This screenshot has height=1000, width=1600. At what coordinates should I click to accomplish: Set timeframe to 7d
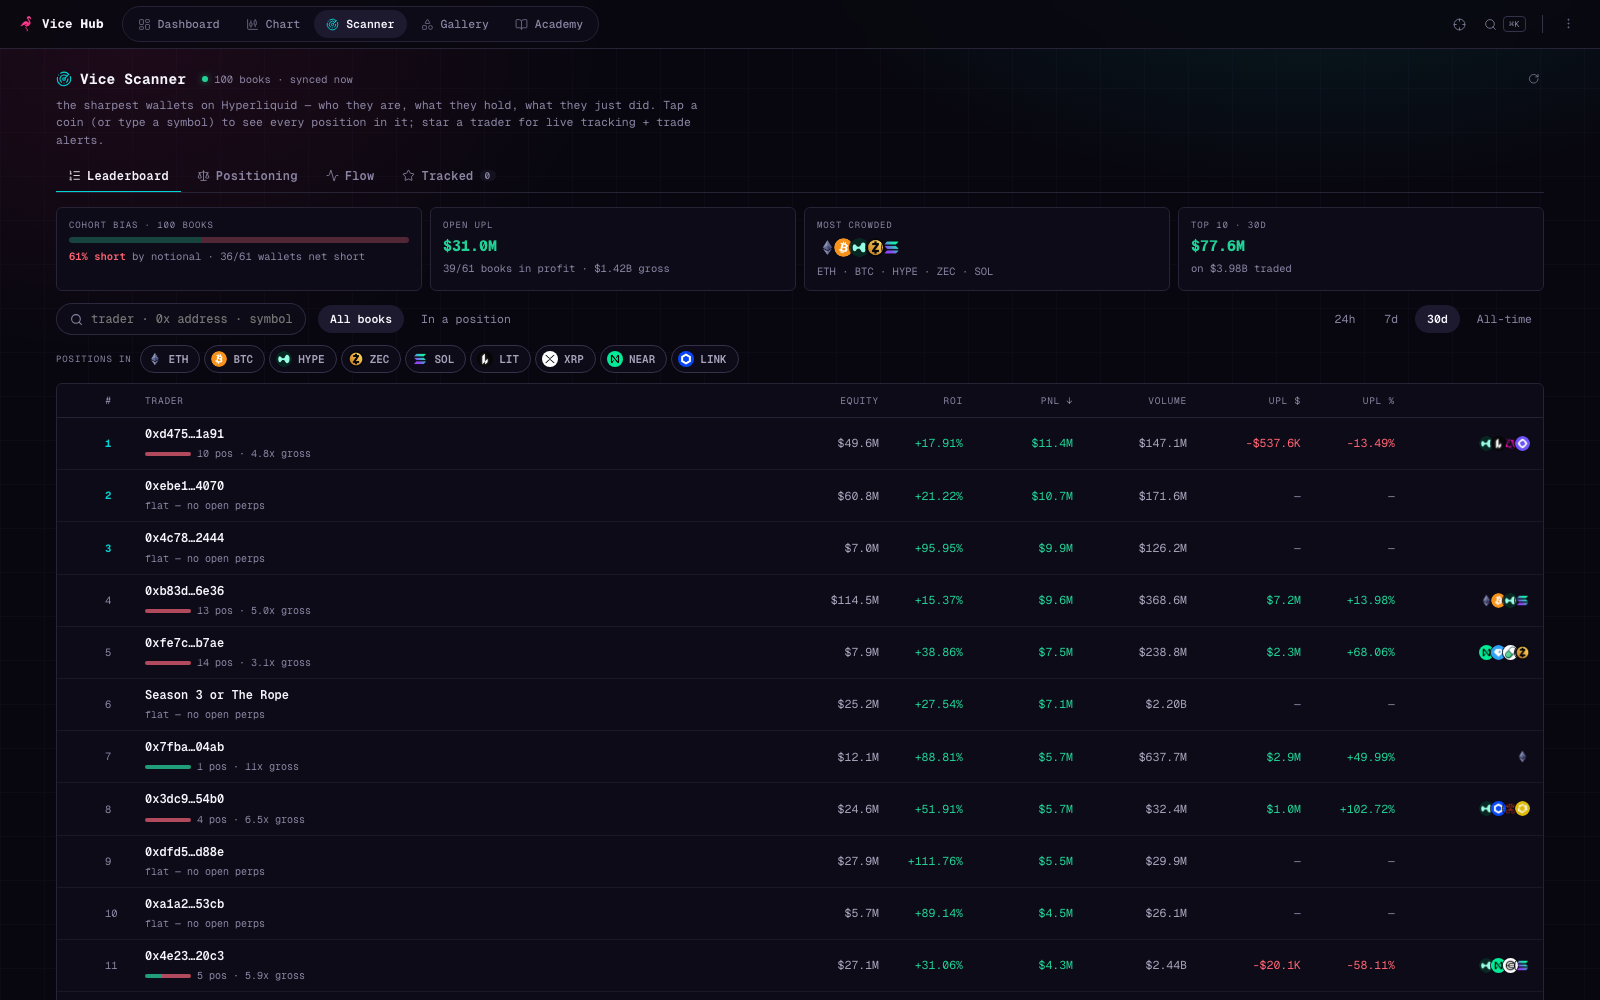pyautogui.click(x=1391, y=319)
